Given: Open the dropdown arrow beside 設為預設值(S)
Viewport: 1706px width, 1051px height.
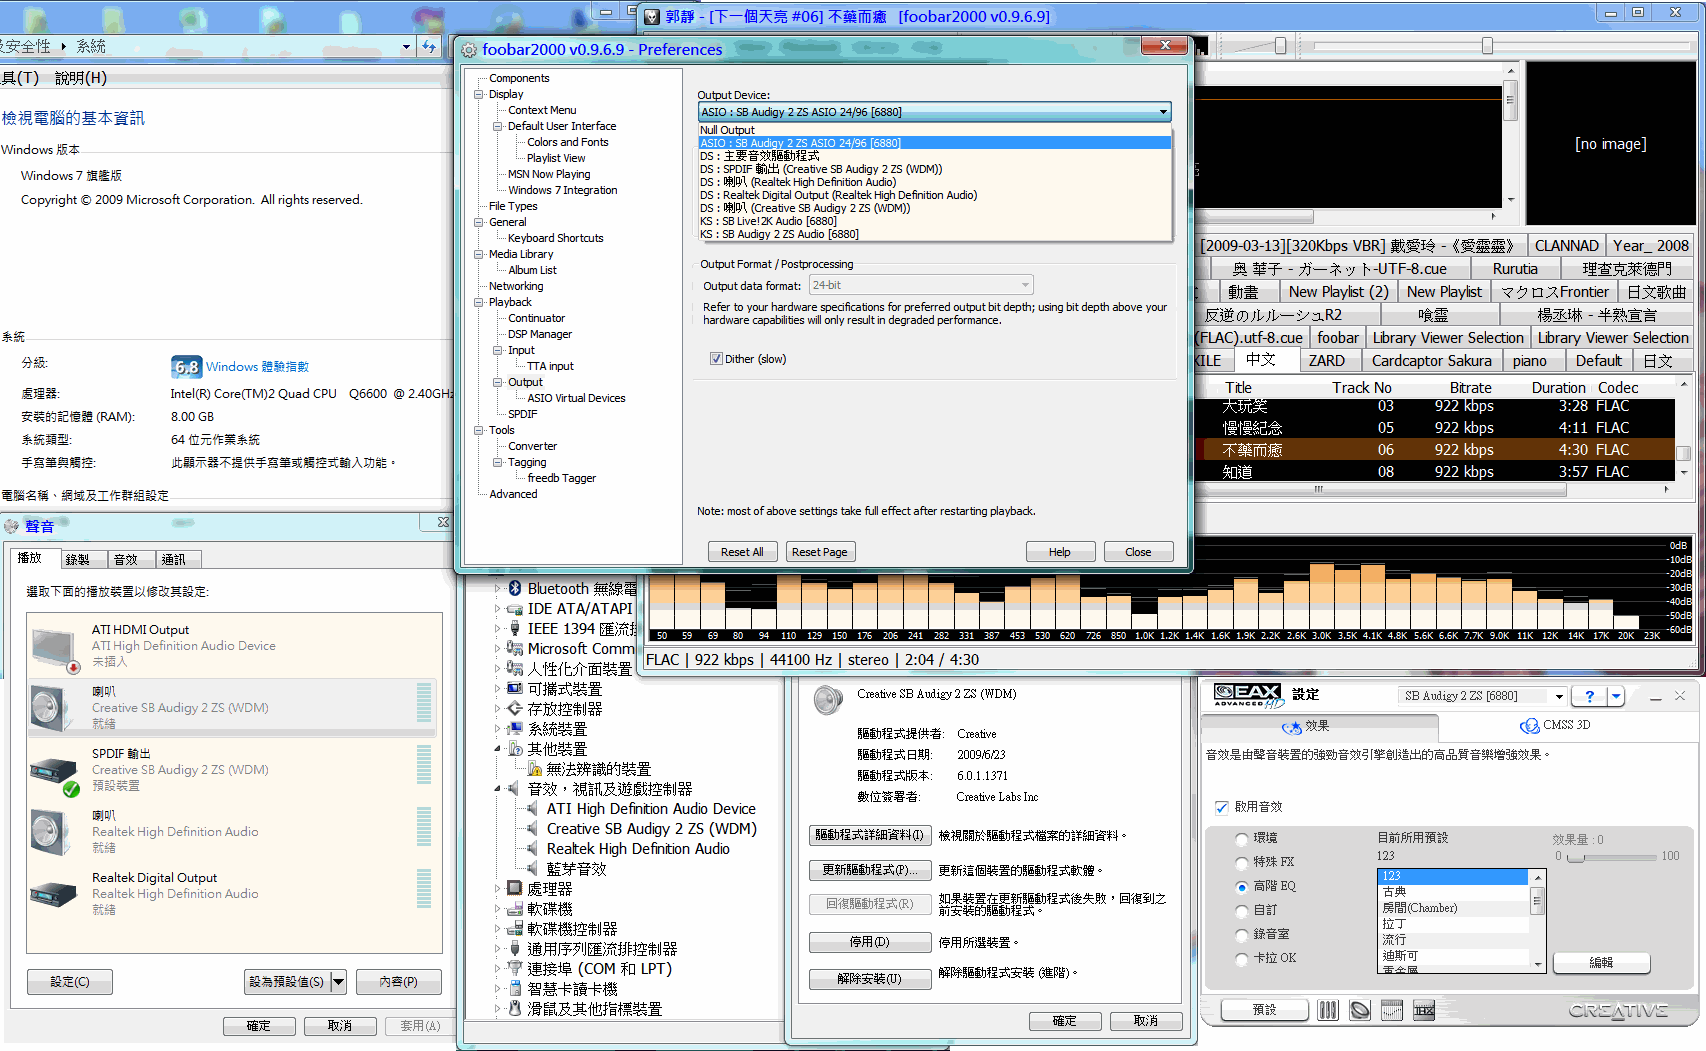Looking at the screenshot, I should click(x=338, y=982).
